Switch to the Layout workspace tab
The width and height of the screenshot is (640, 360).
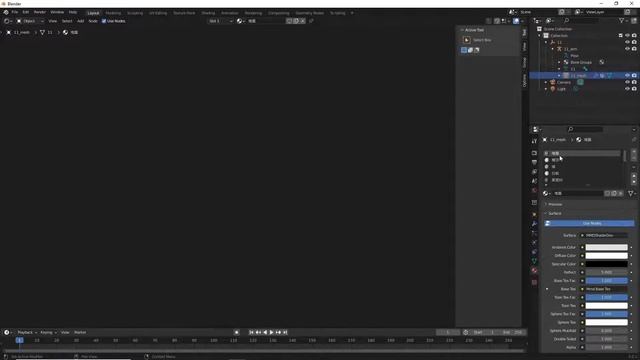tap(93, 13)
